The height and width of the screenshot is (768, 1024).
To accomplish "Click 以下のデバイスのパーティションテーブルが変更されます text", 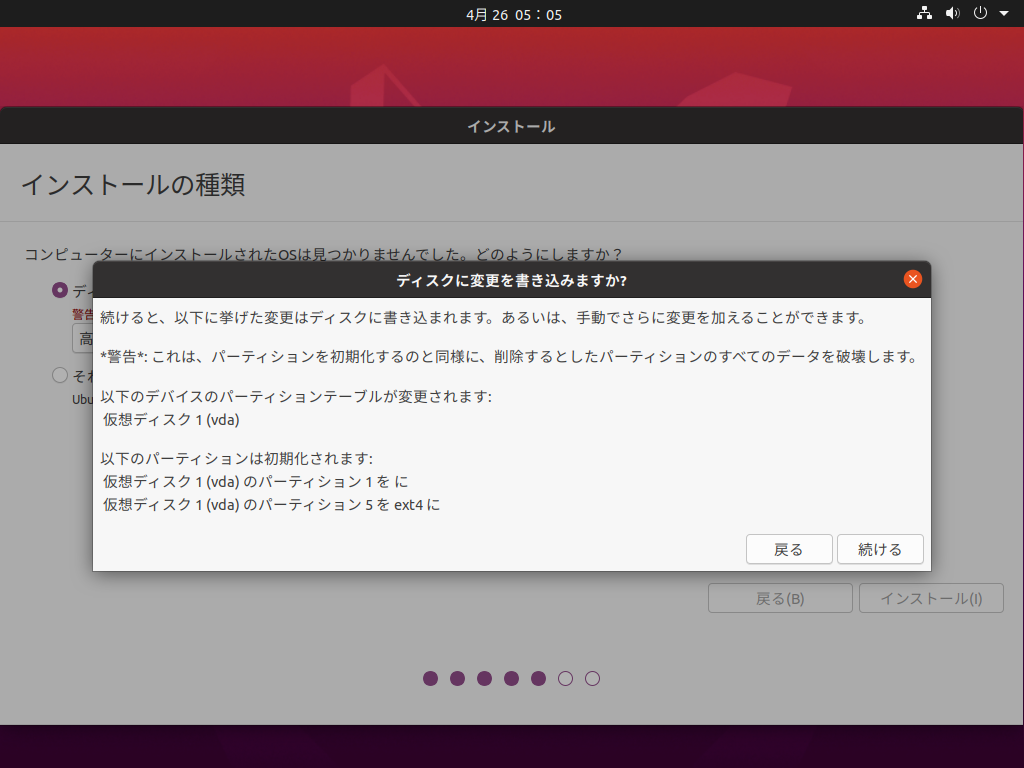I will coord(296,396).
